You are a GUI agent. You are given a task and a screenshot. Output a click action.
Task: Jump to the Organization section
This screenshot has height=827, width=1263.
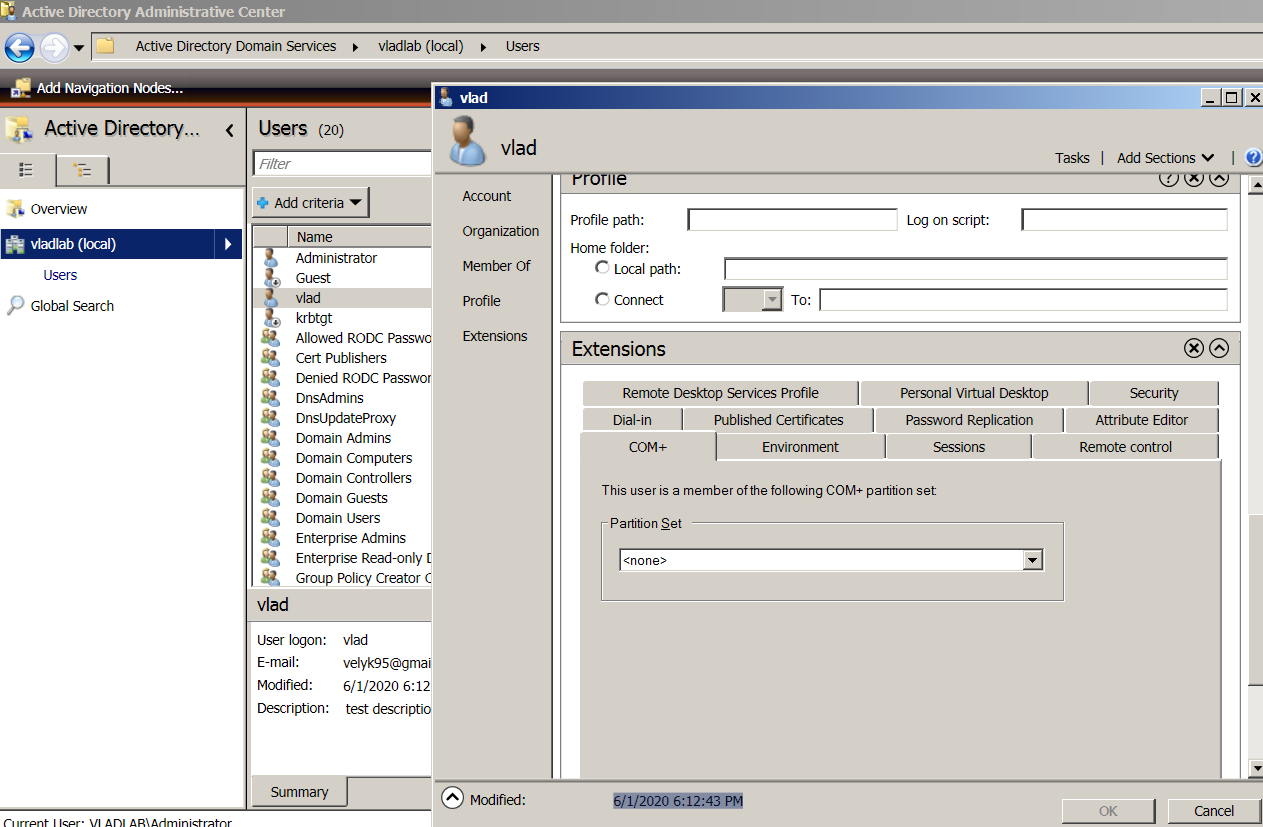click(x=501, y=231)
